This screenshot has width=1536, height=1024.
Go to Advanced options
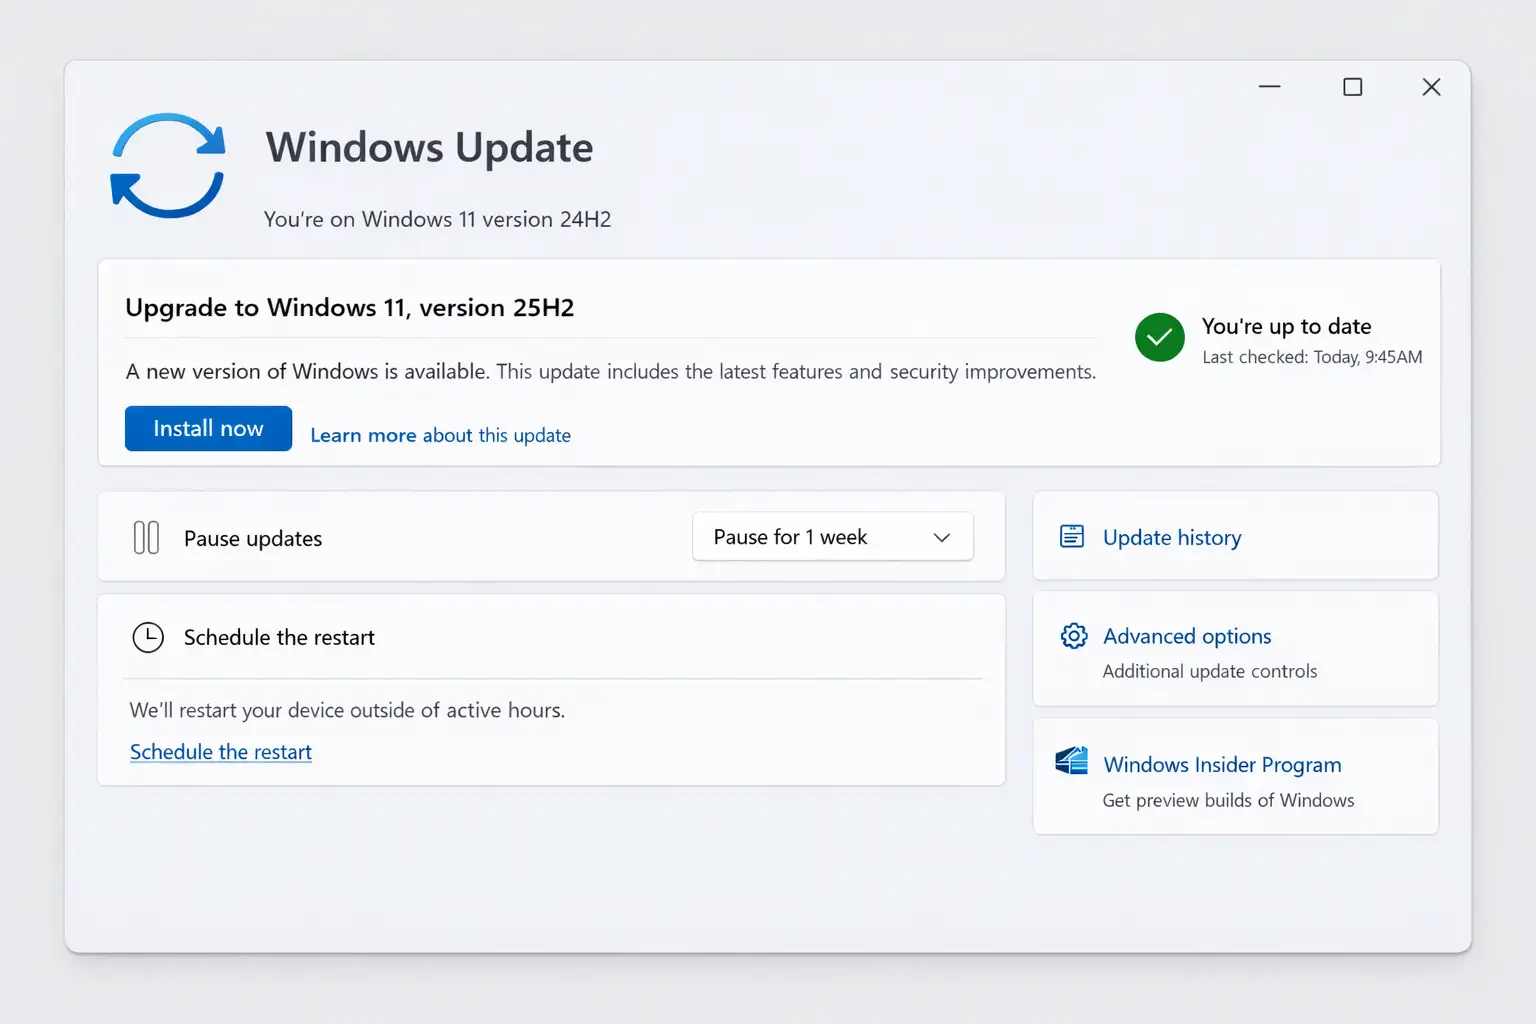click(1187, 636)
